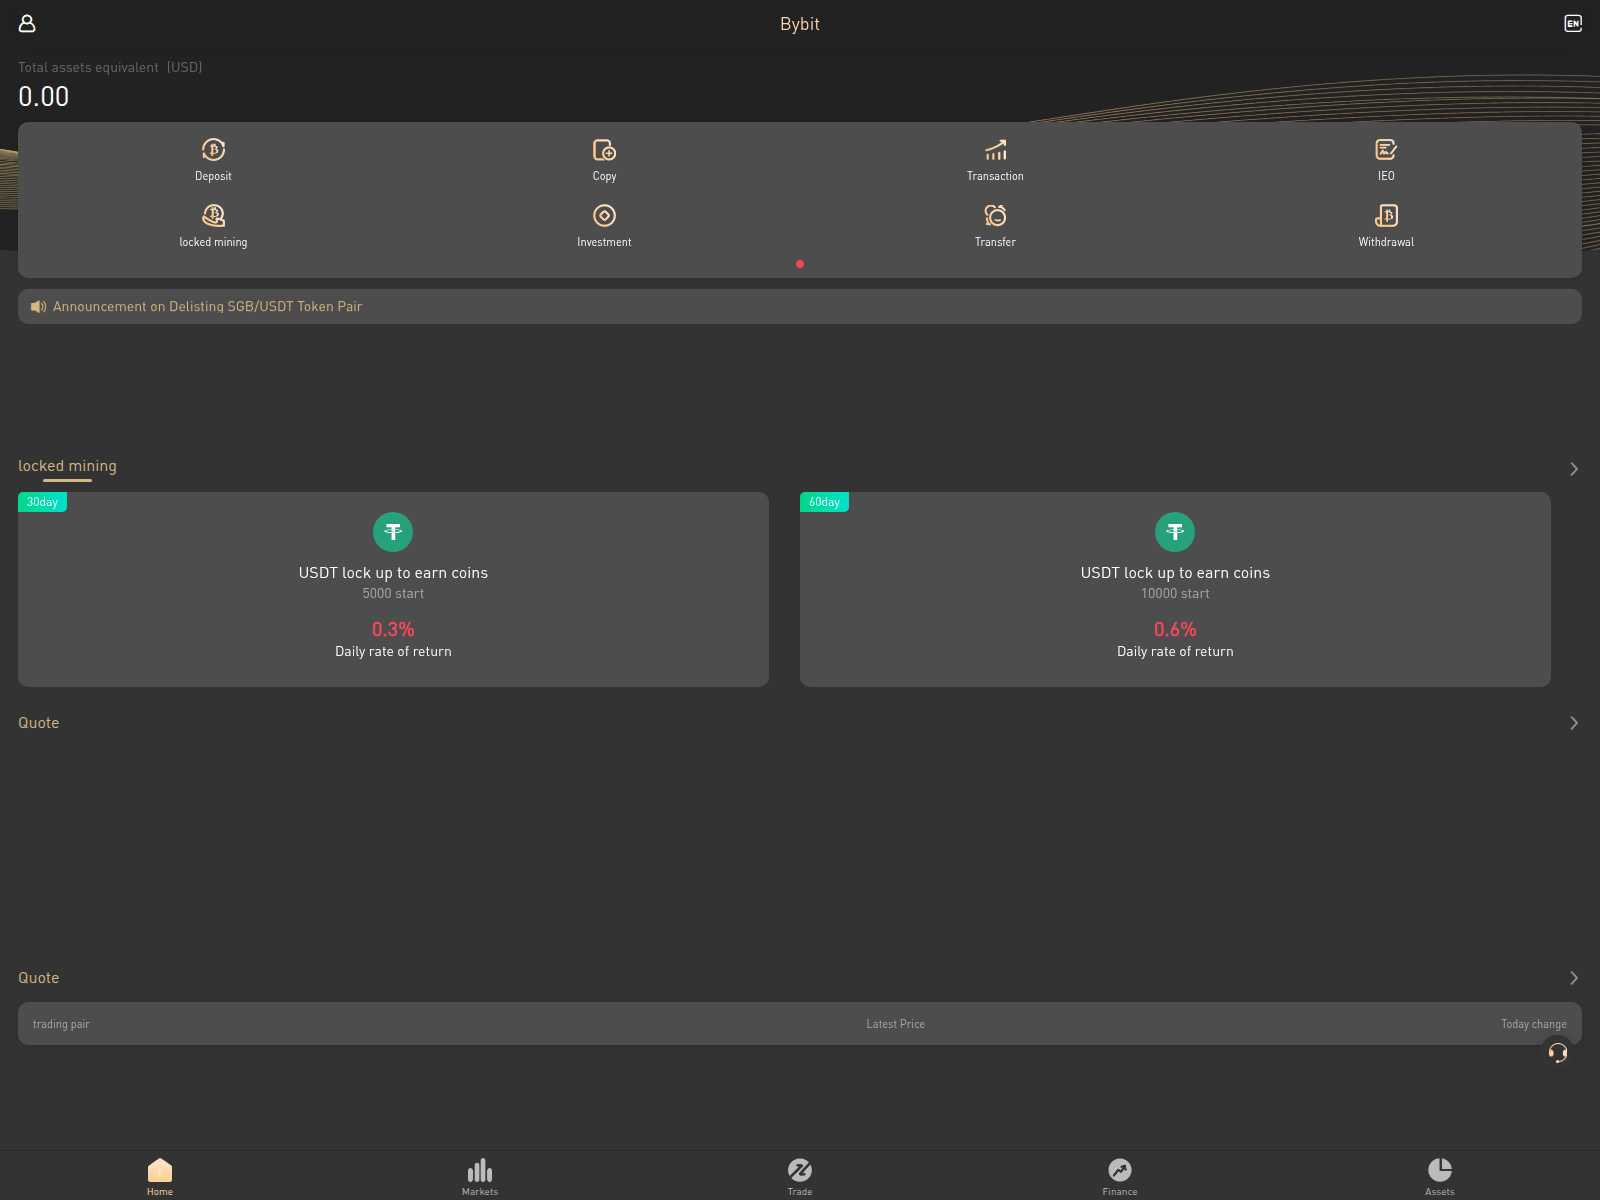Click the announcement speaker icon
This screenshot has width=1600, height=1200.
tap(38, 307)
